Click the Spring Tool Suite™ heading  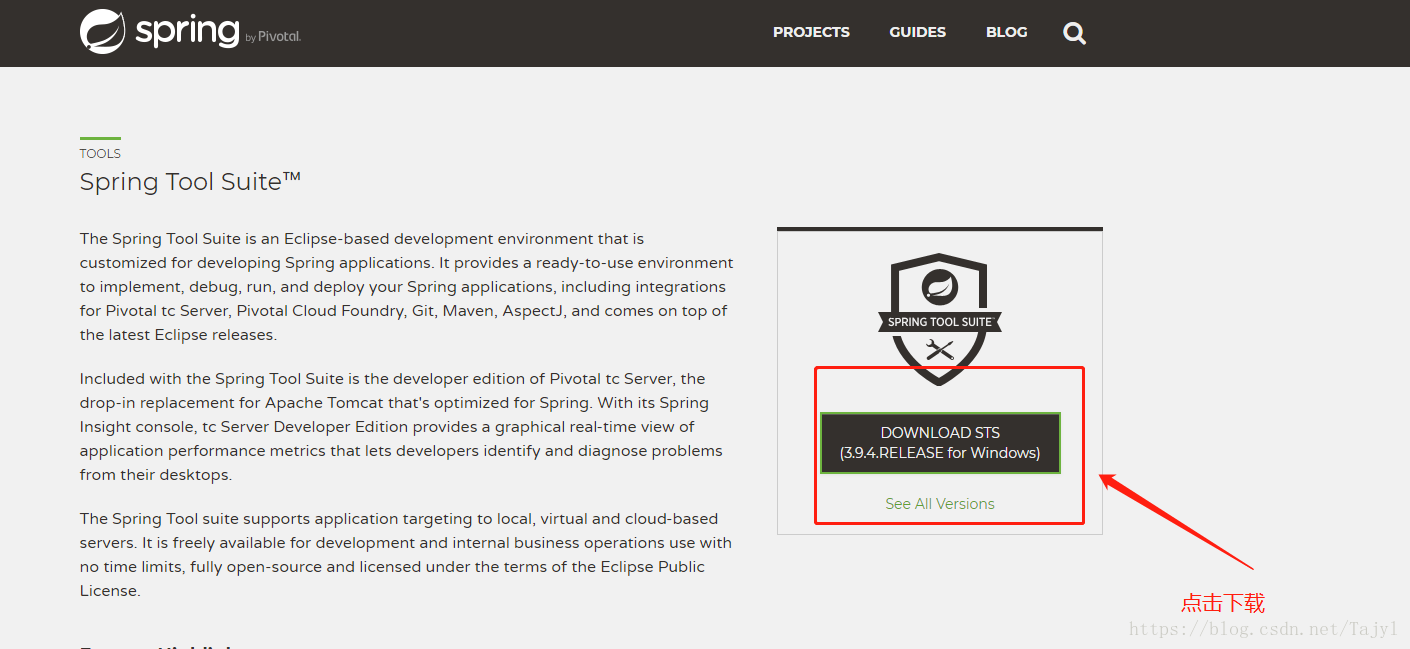[x=190, y=182]
